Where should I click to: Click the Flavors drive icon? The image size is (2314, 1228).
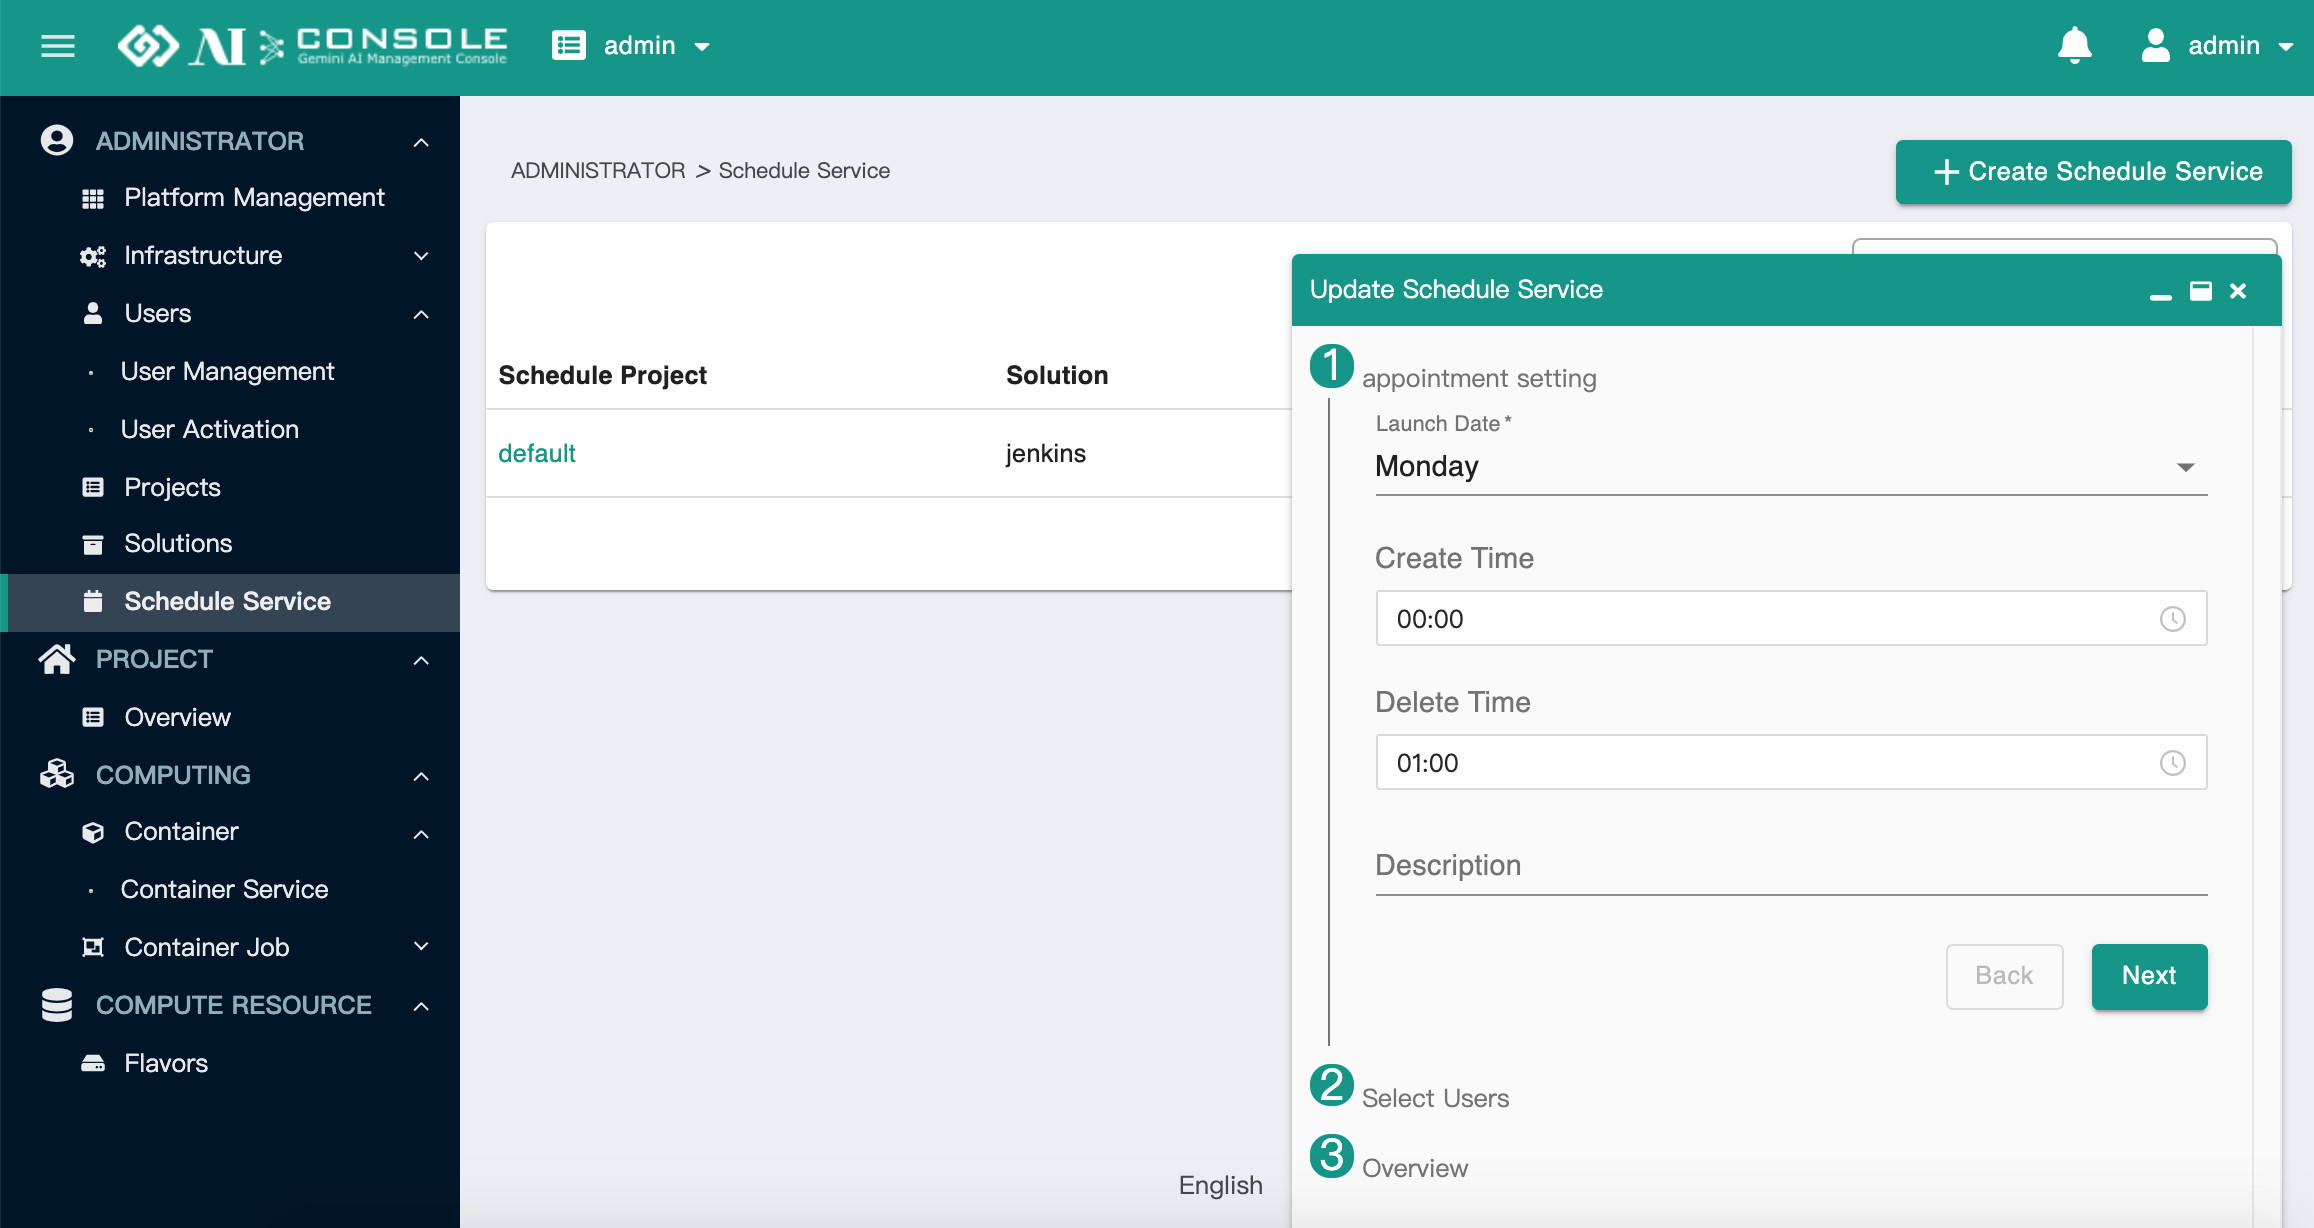point(93,1064)
